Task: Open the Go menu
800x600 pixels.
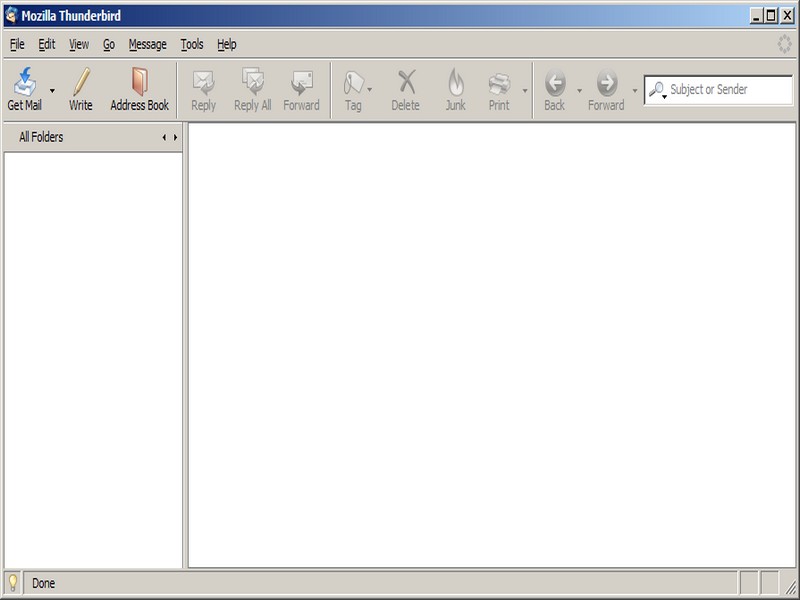Action: [x=109, y=44]
